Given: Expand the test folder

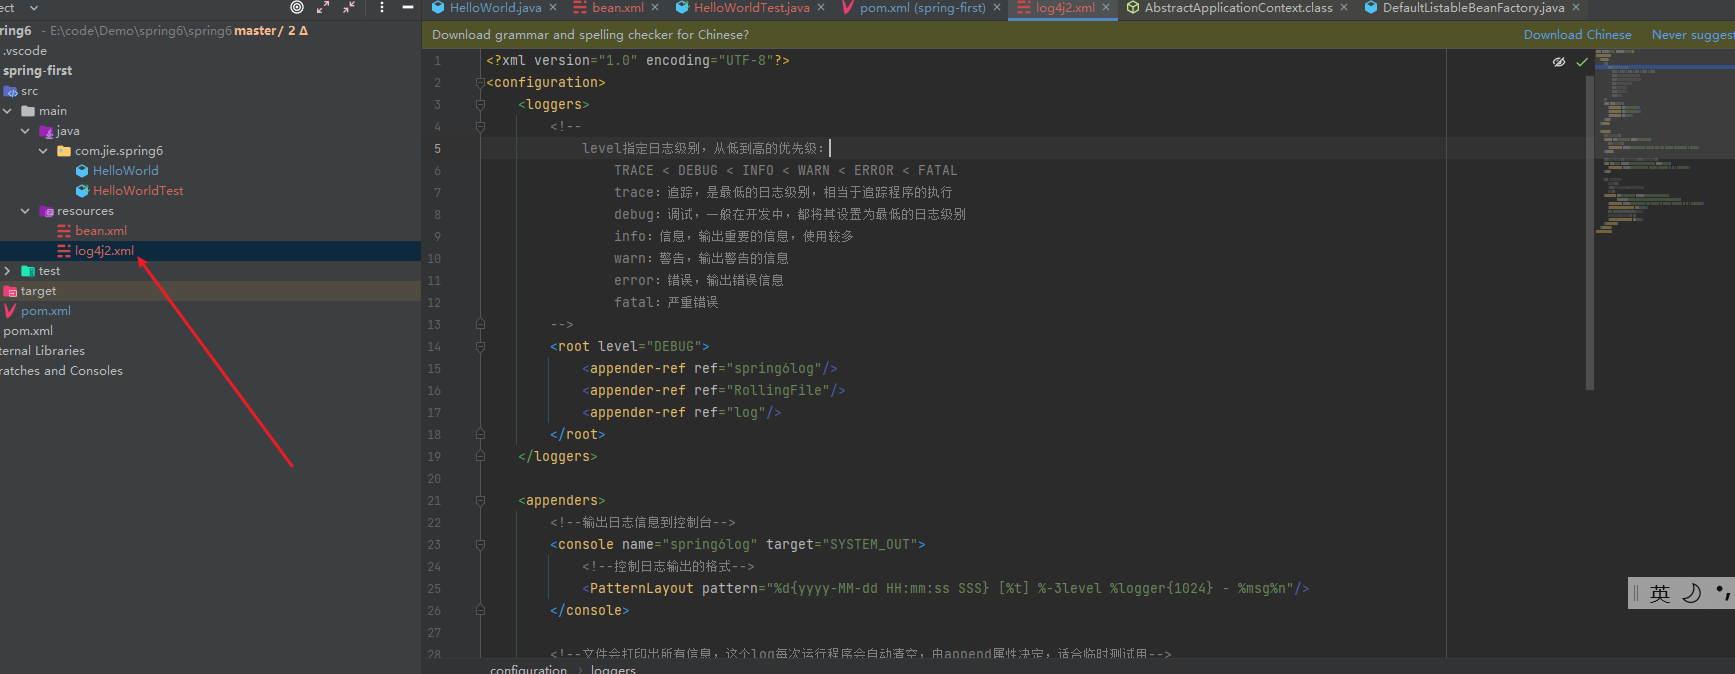Looking at the screenshot, I should click(x=7, y=271).
